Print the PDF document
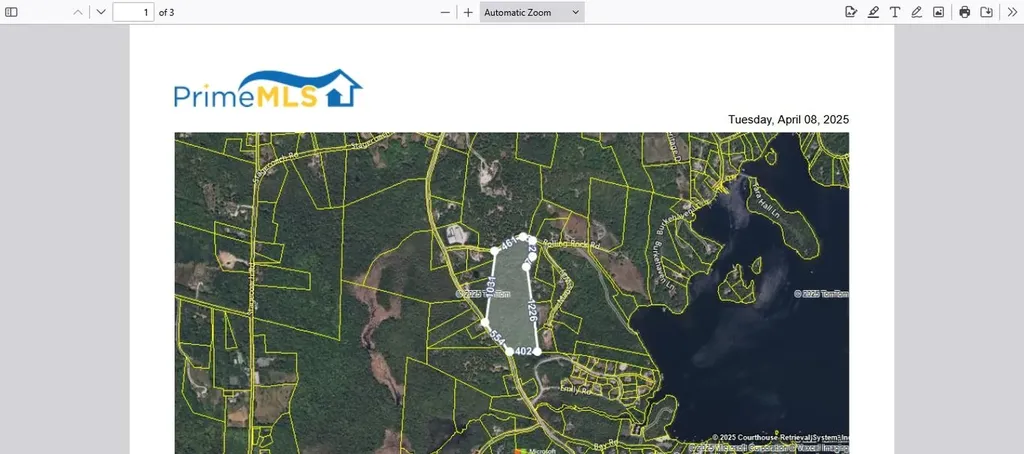The image size is (1024, 454). point(965,12)
